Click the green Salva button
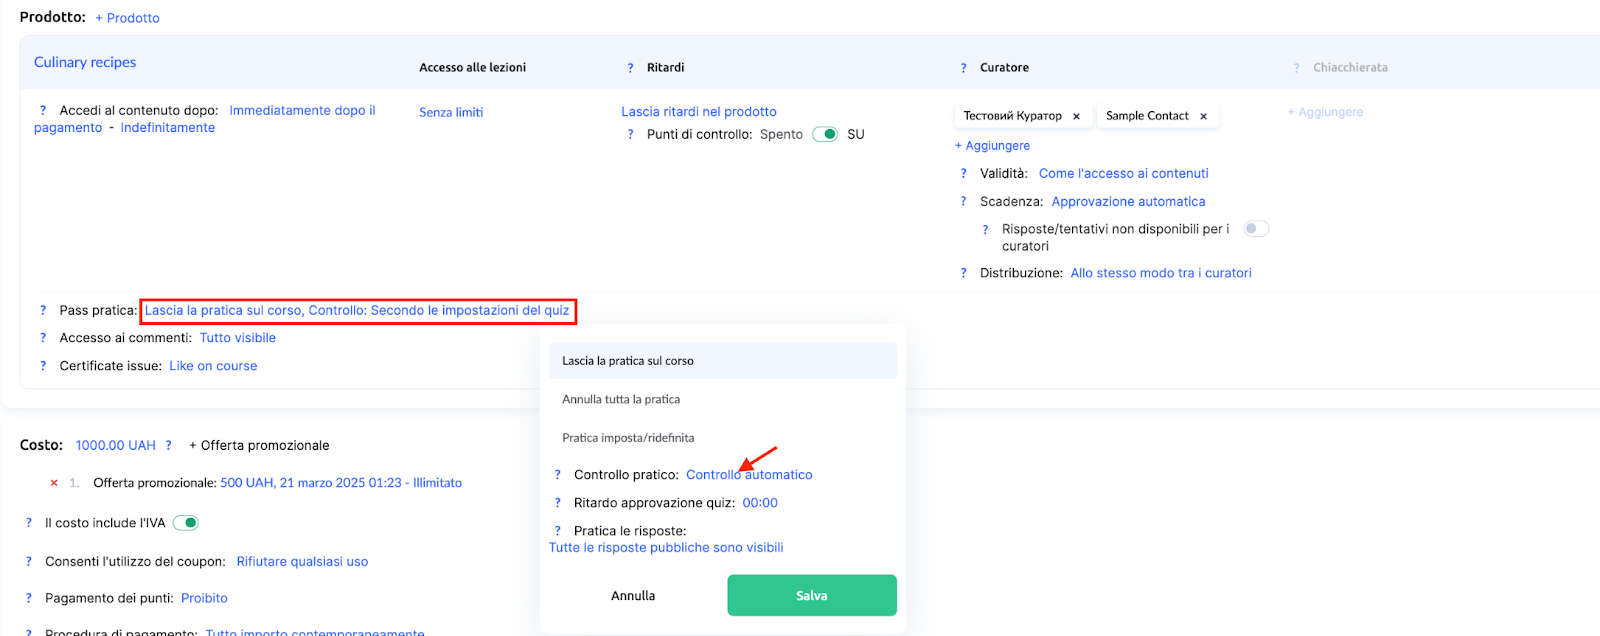This screenshot has height=636, width=1600. click(x=811, y=596)
